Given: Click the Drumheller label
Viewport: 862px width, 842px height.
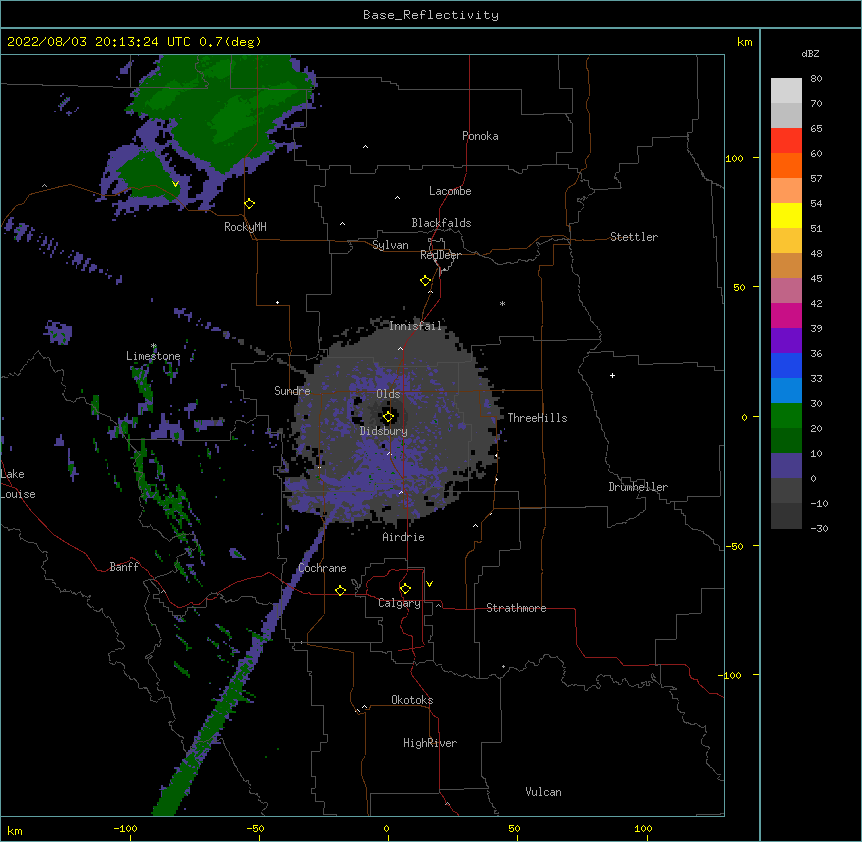Looking at the screenshot, I should [x=638, y=487].
